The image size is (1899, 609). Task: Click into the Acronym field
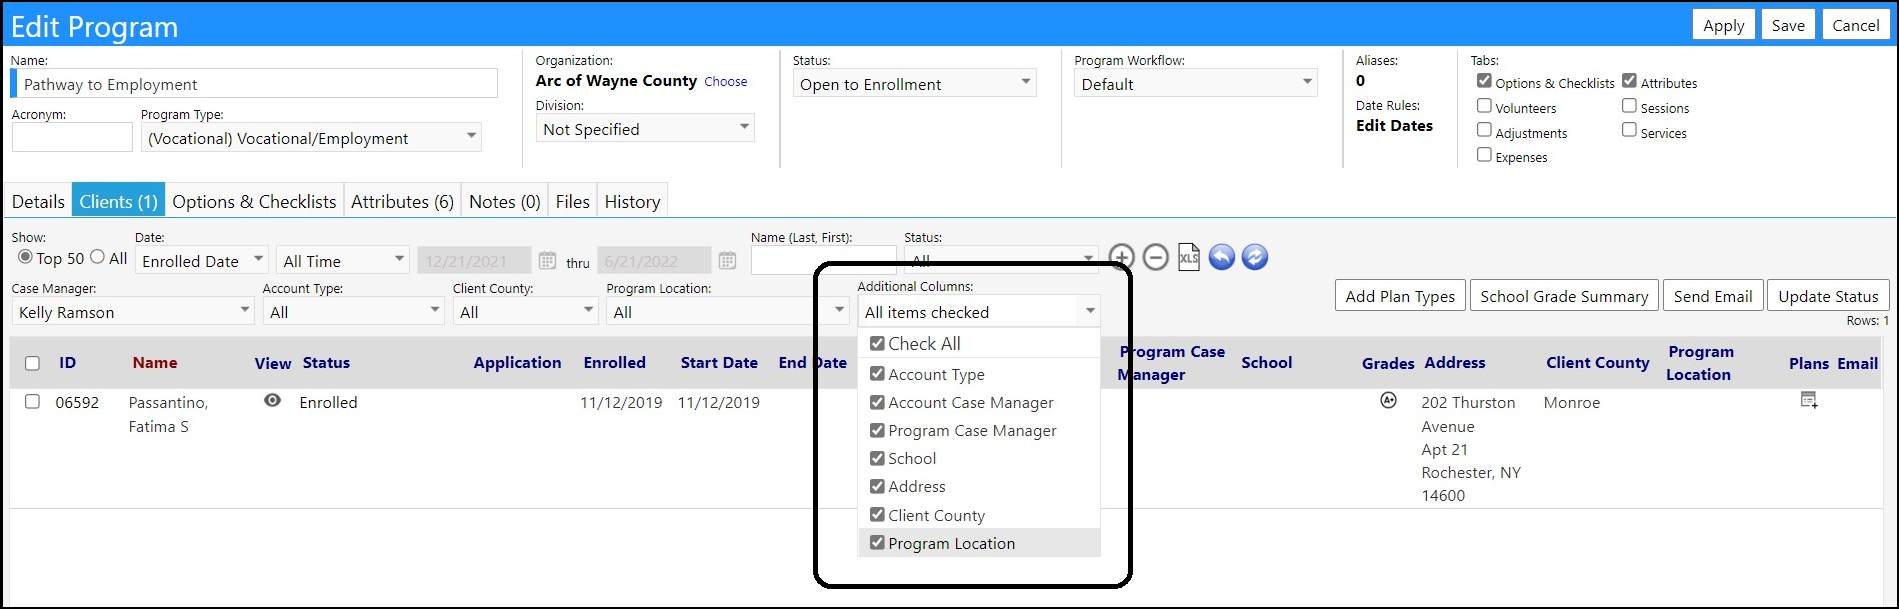(x=72, y=137)
